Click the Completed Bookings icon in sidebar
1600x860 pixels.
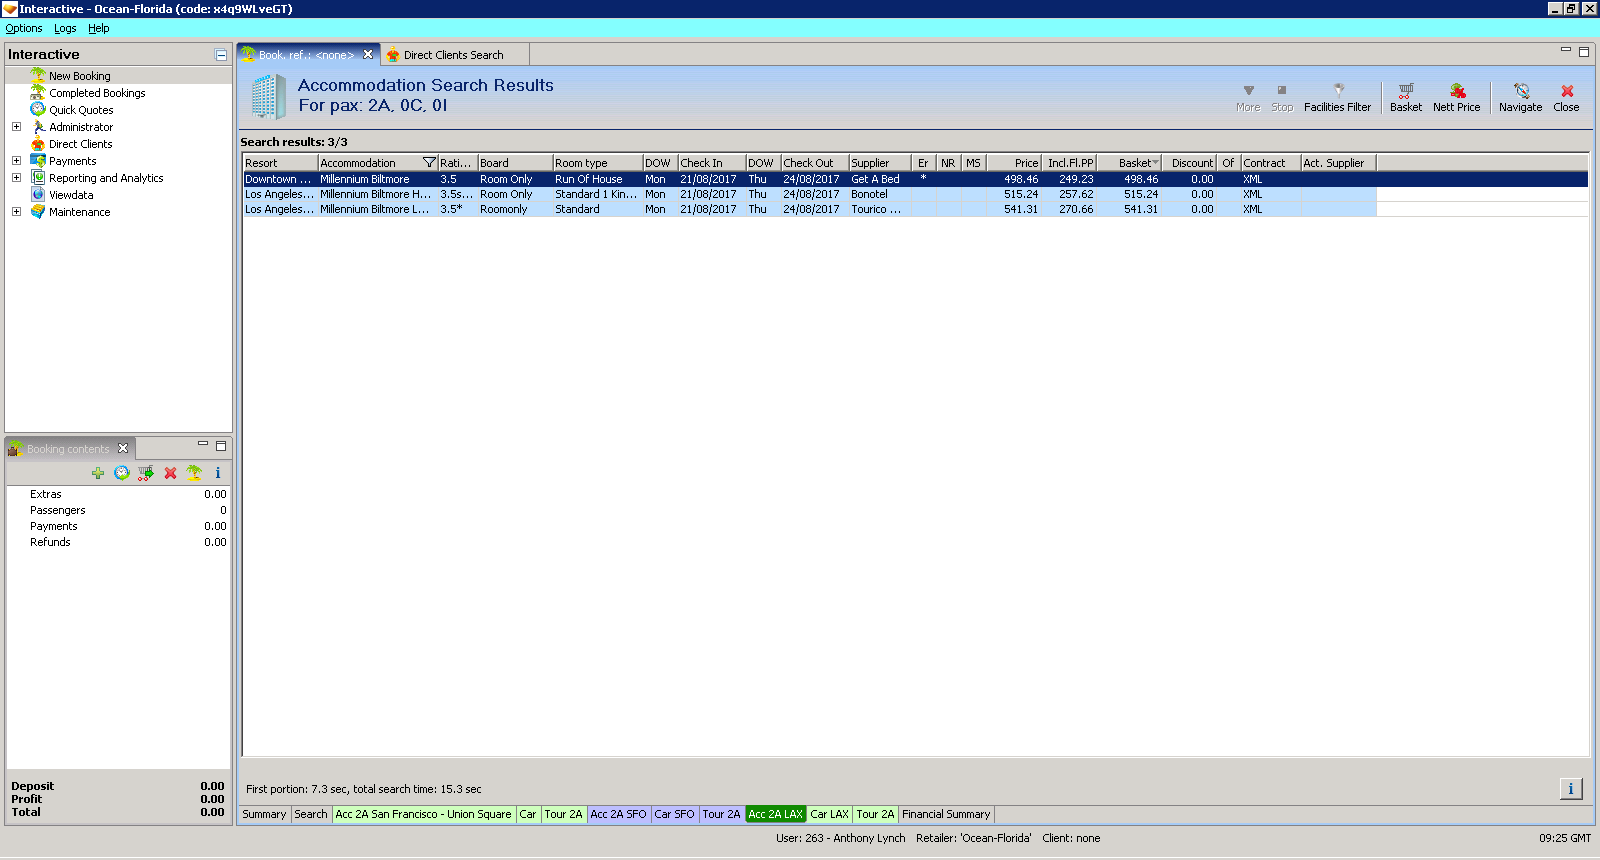click(x=38, y=92)
